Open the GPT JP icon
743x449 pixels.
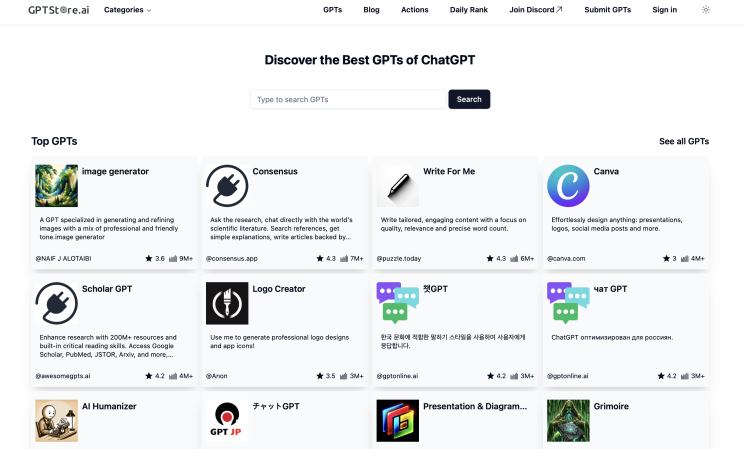tap(227, 421)
